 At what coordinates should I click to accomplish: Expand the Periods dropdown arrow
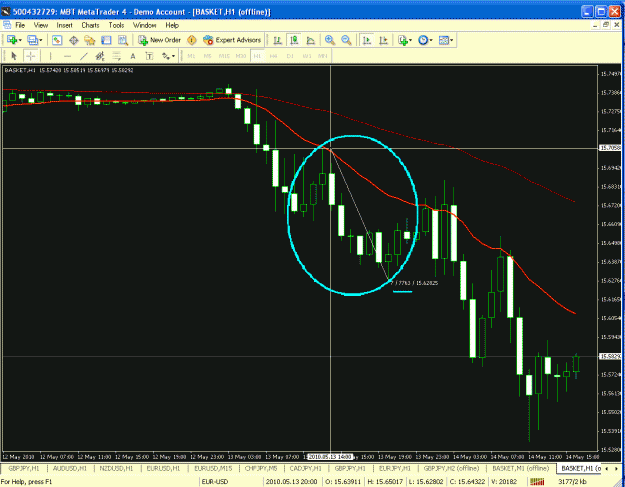431,40
